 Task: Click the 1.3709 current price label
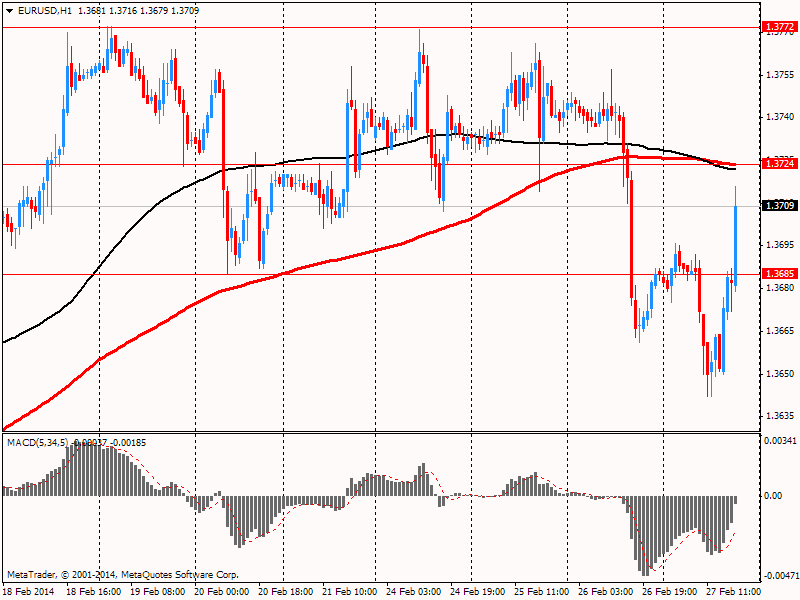tap(780, 206)
